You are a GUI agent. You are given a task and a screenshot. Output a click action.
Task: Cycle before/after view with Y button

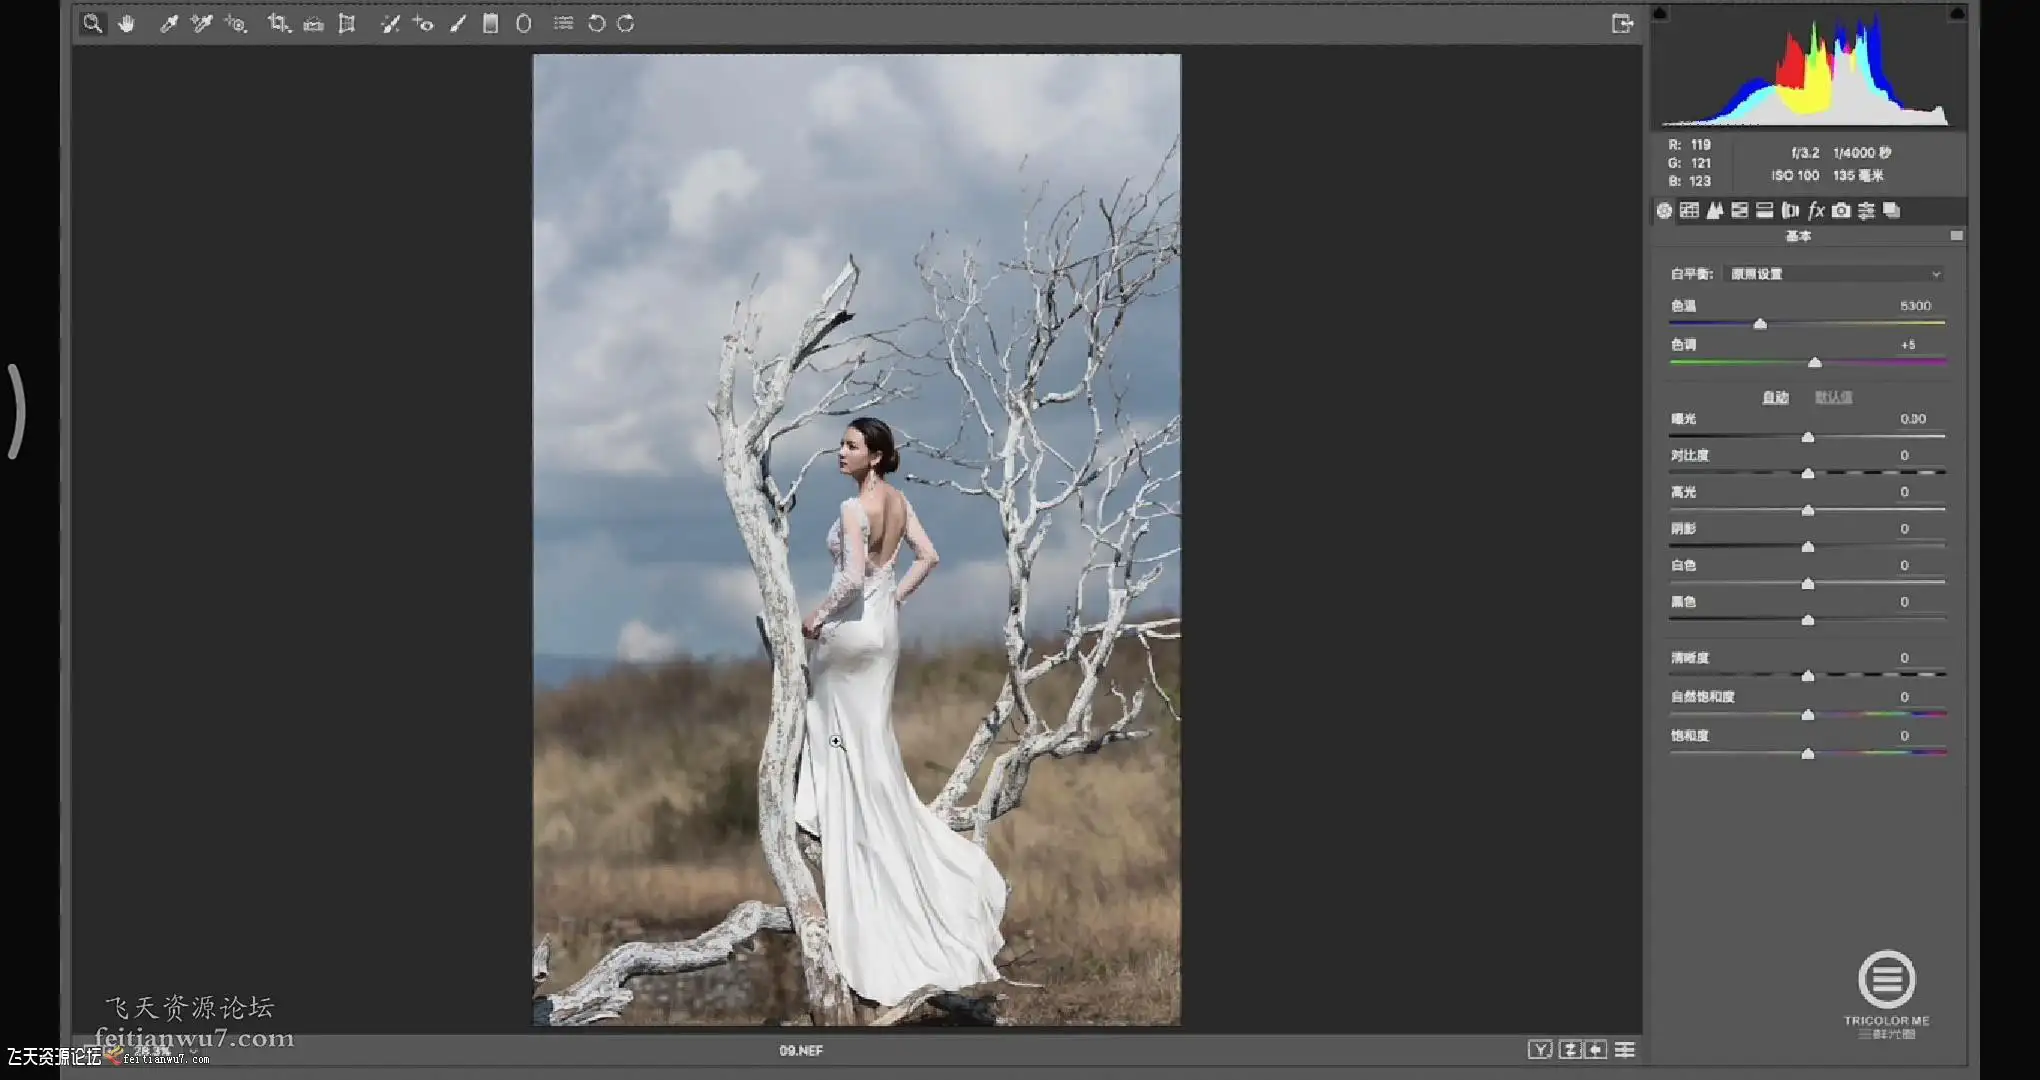[x=1540, y=1050]
